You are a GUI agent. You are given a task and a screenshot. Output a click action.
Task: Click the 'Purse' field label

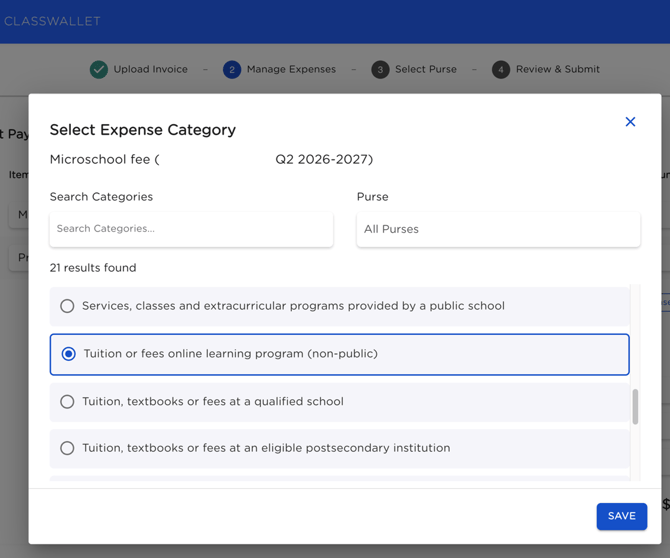coord(373,197)
